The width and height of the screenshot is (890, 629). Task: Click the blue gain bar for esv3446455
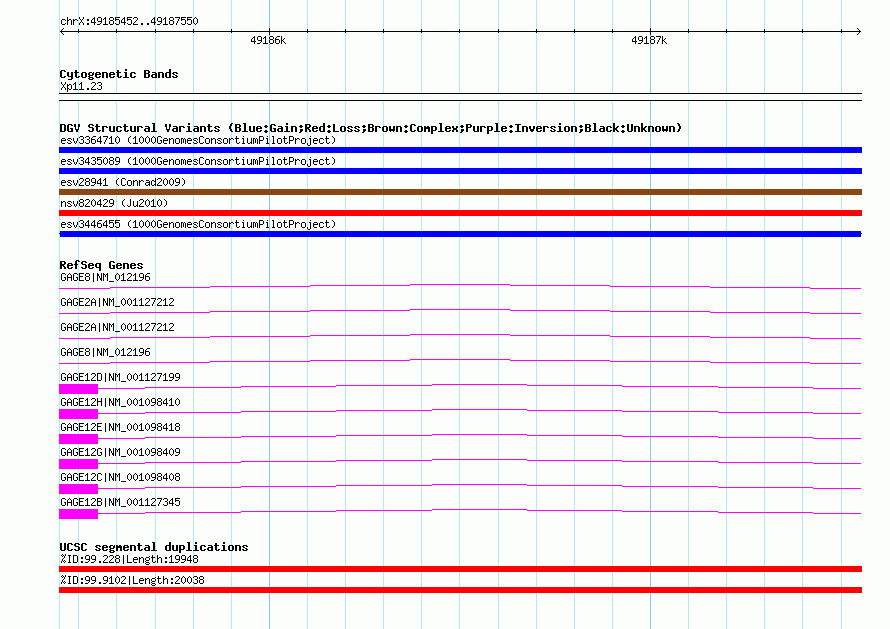coord(460,234)
